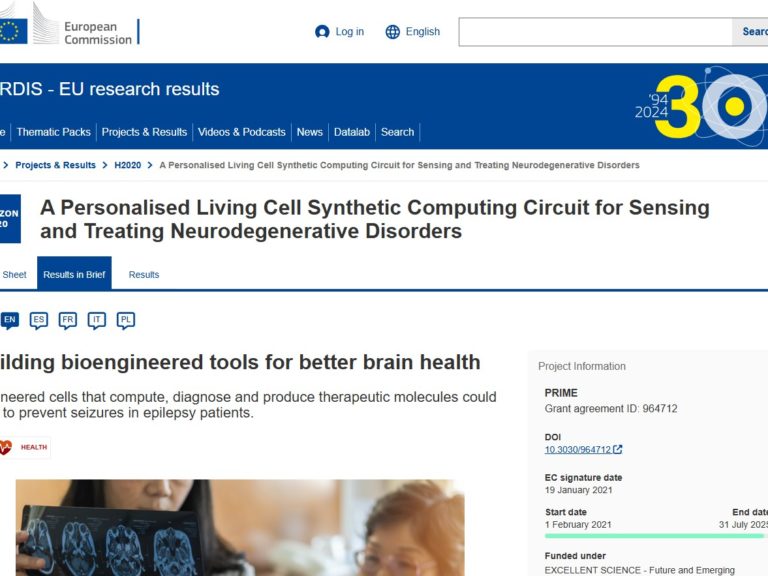Viewport: 768px width, 576px height.
Task: Click the Log in user icon
Action: pos(322,32)
